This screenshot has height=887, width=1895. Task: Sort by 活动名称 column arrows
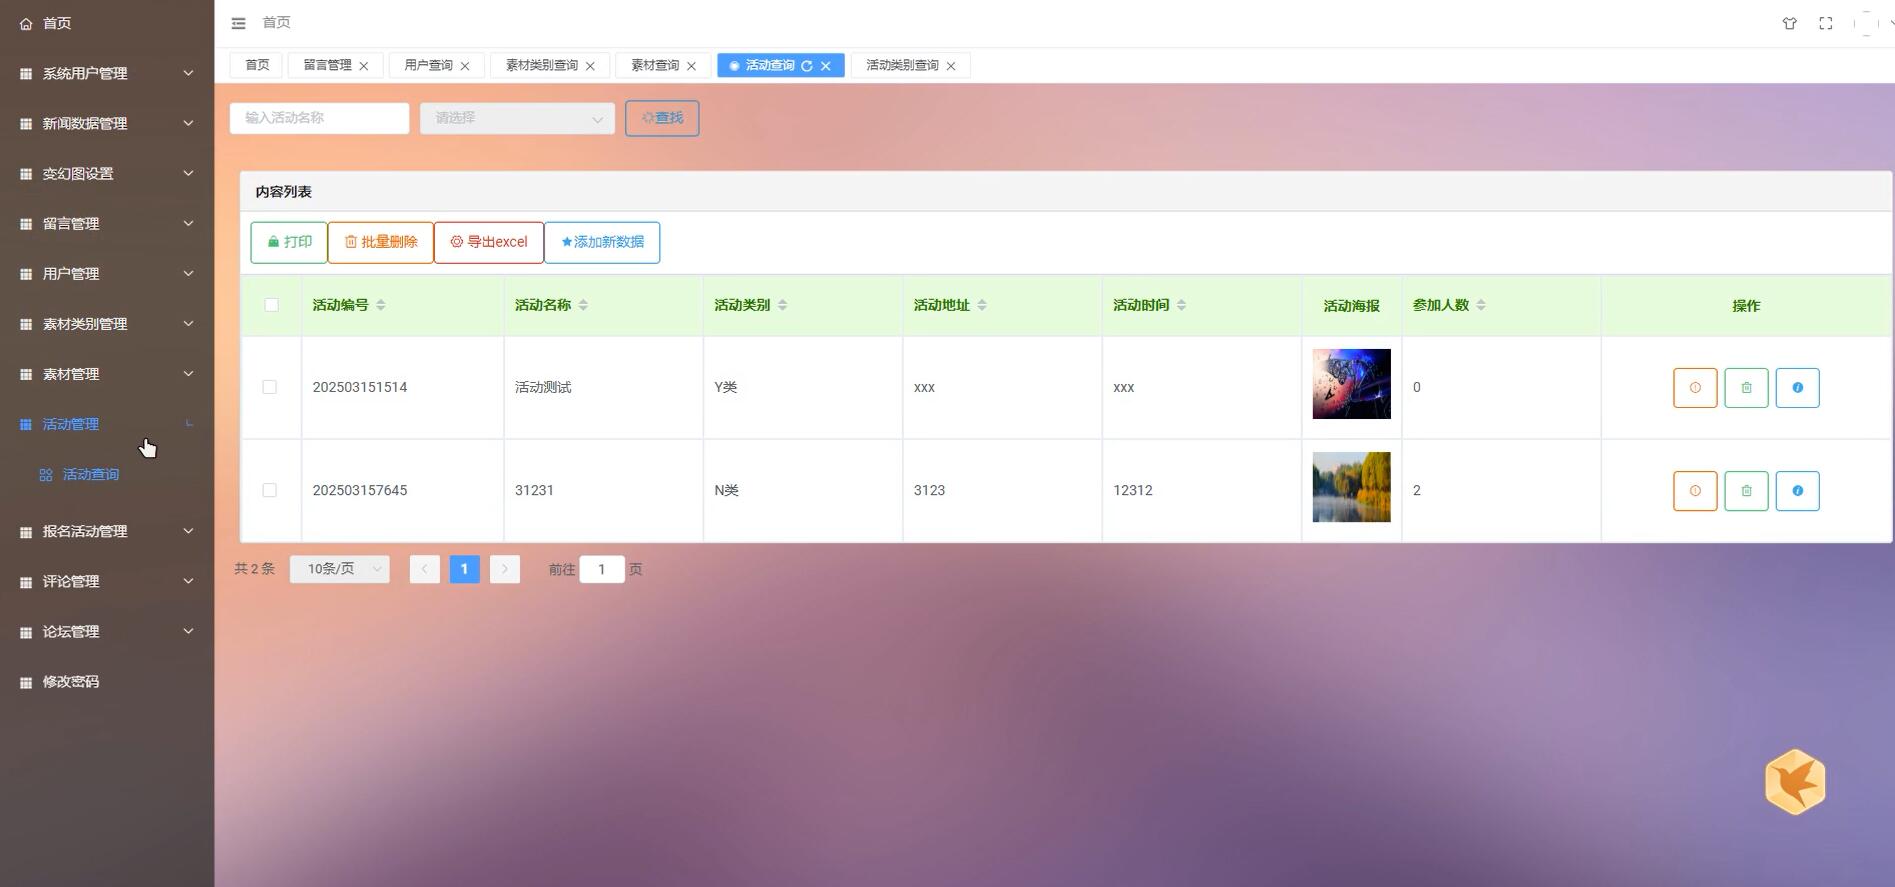[583, 305]
